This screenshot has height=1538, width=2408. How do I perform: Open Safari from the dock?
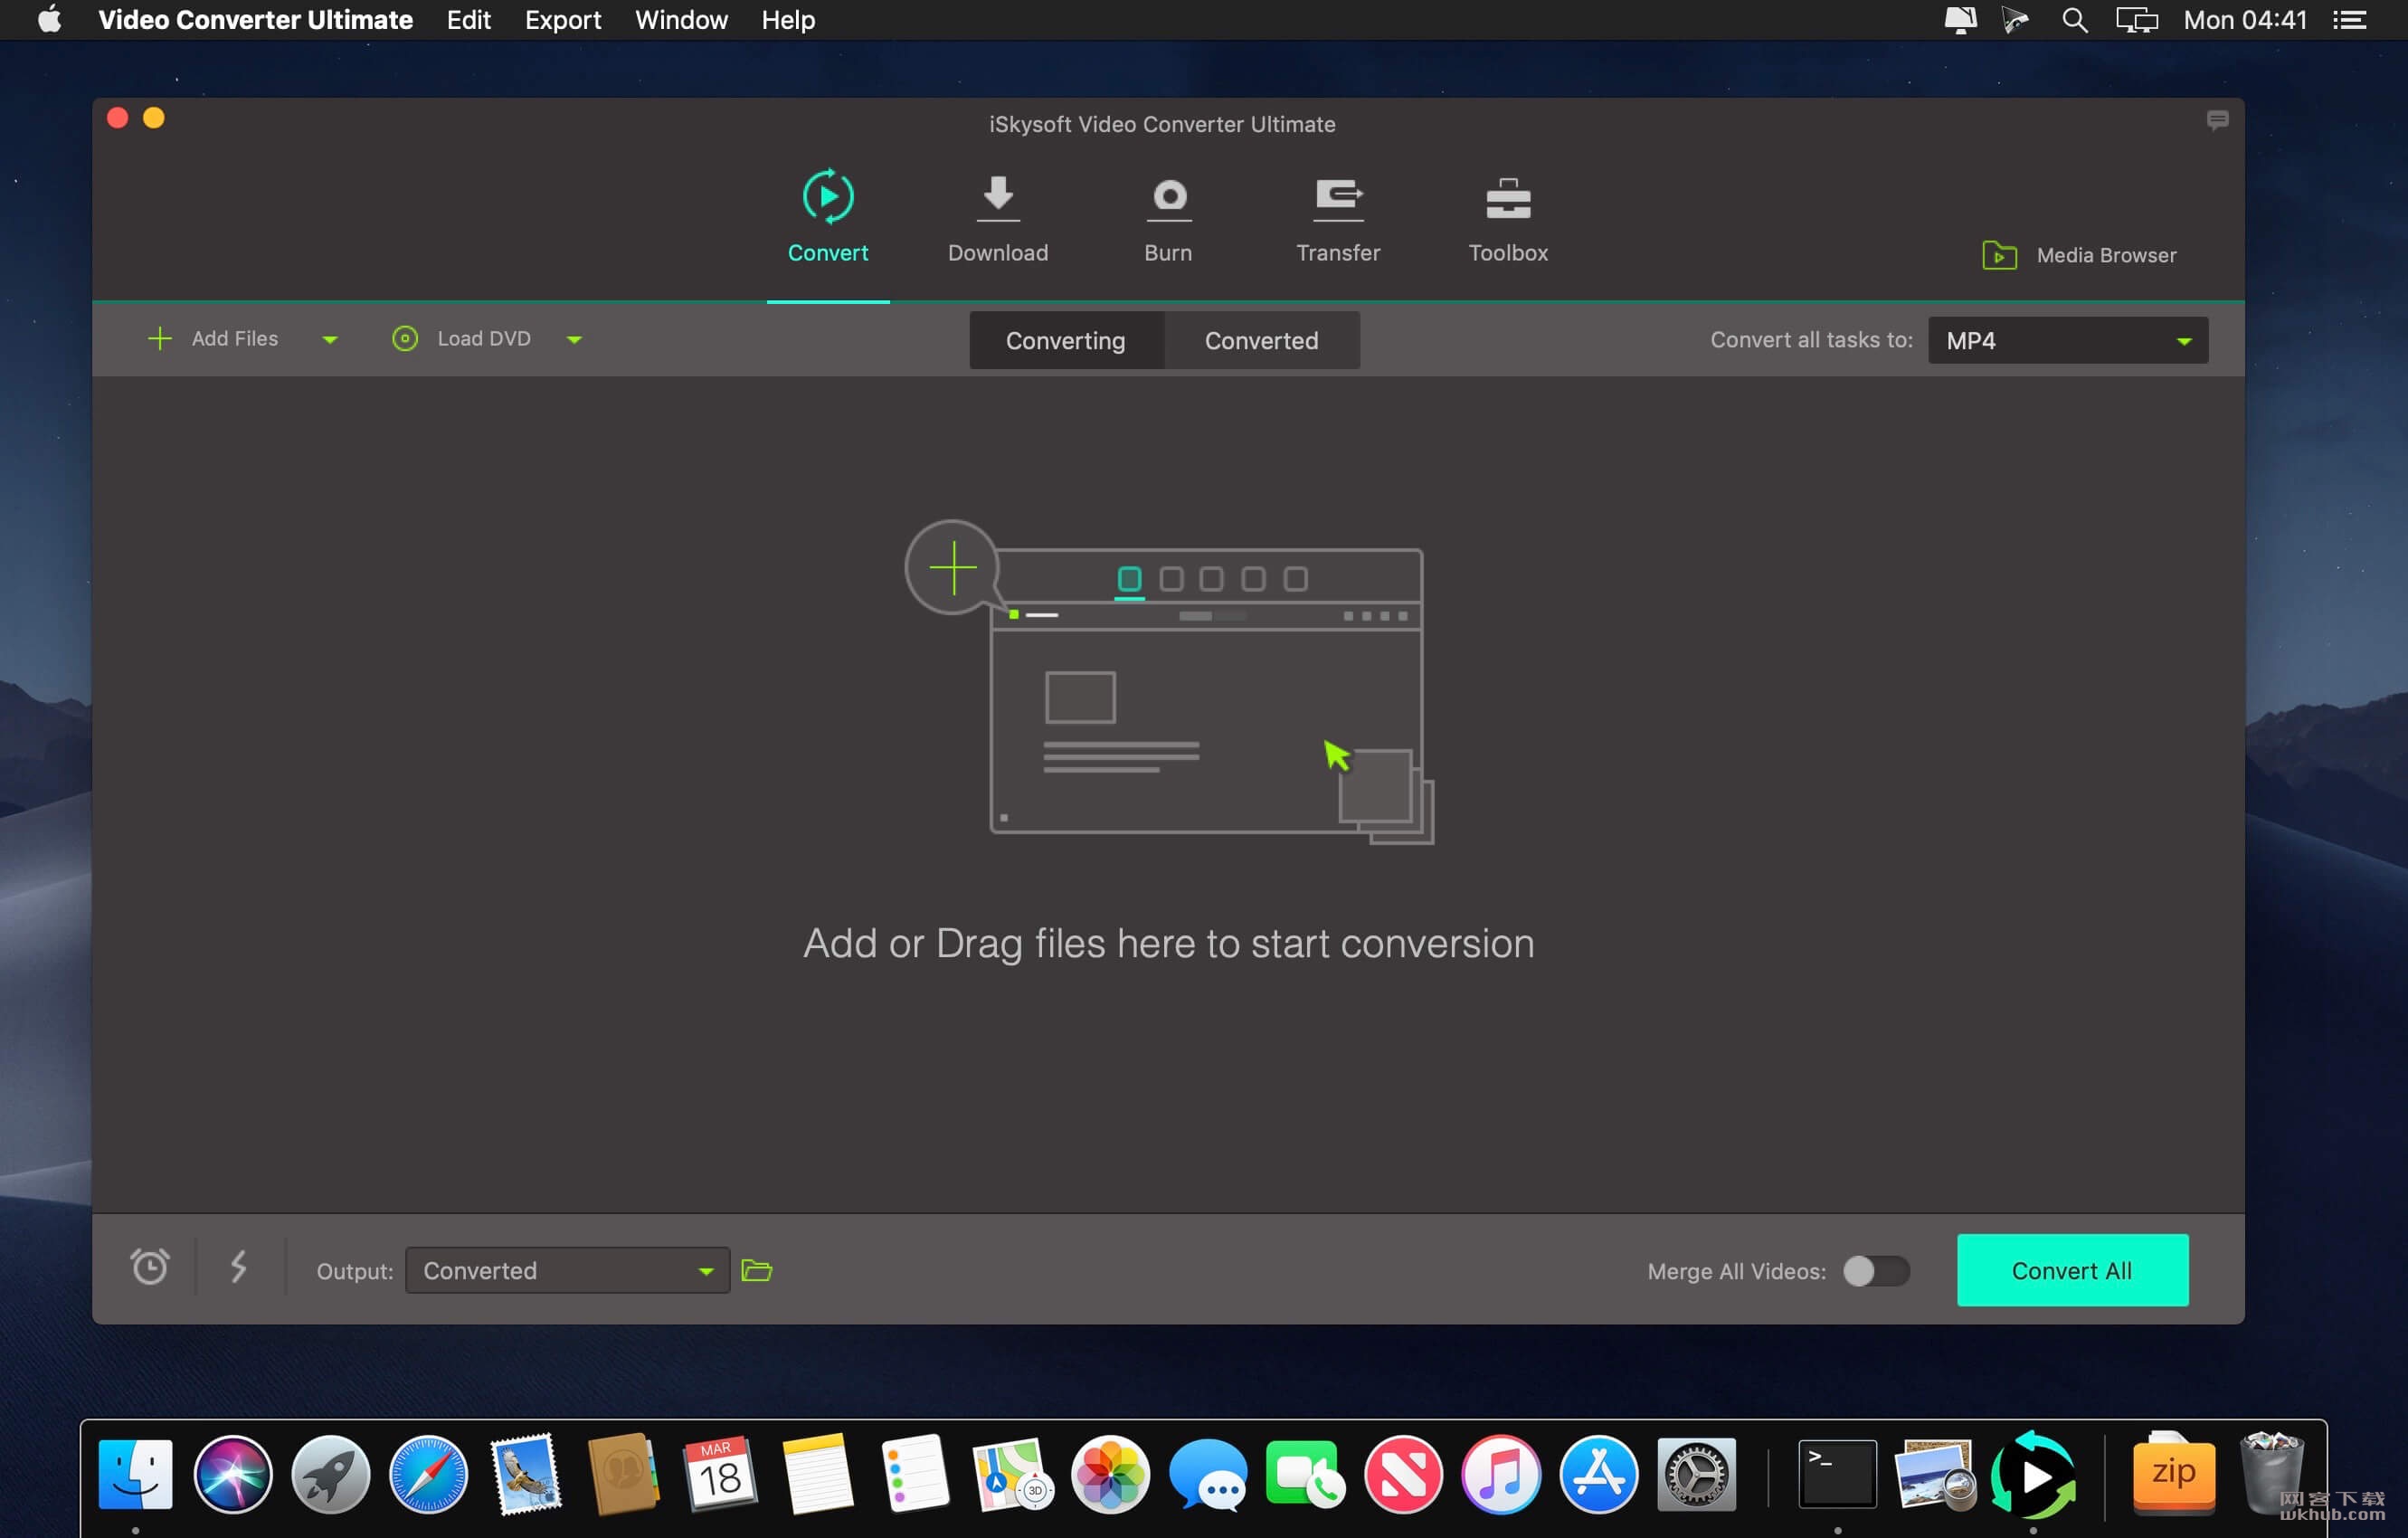click(x=428, y=1473)
